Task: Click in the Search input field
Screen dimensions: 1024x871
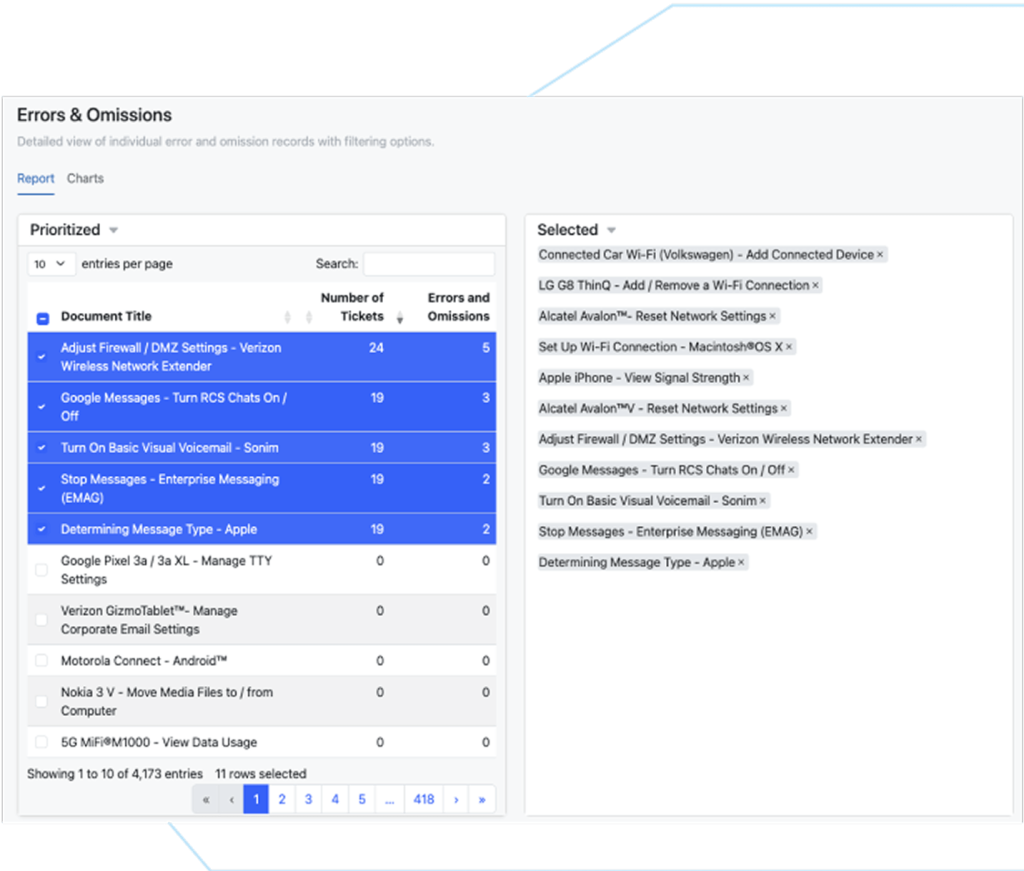Action: coord(428,264)
